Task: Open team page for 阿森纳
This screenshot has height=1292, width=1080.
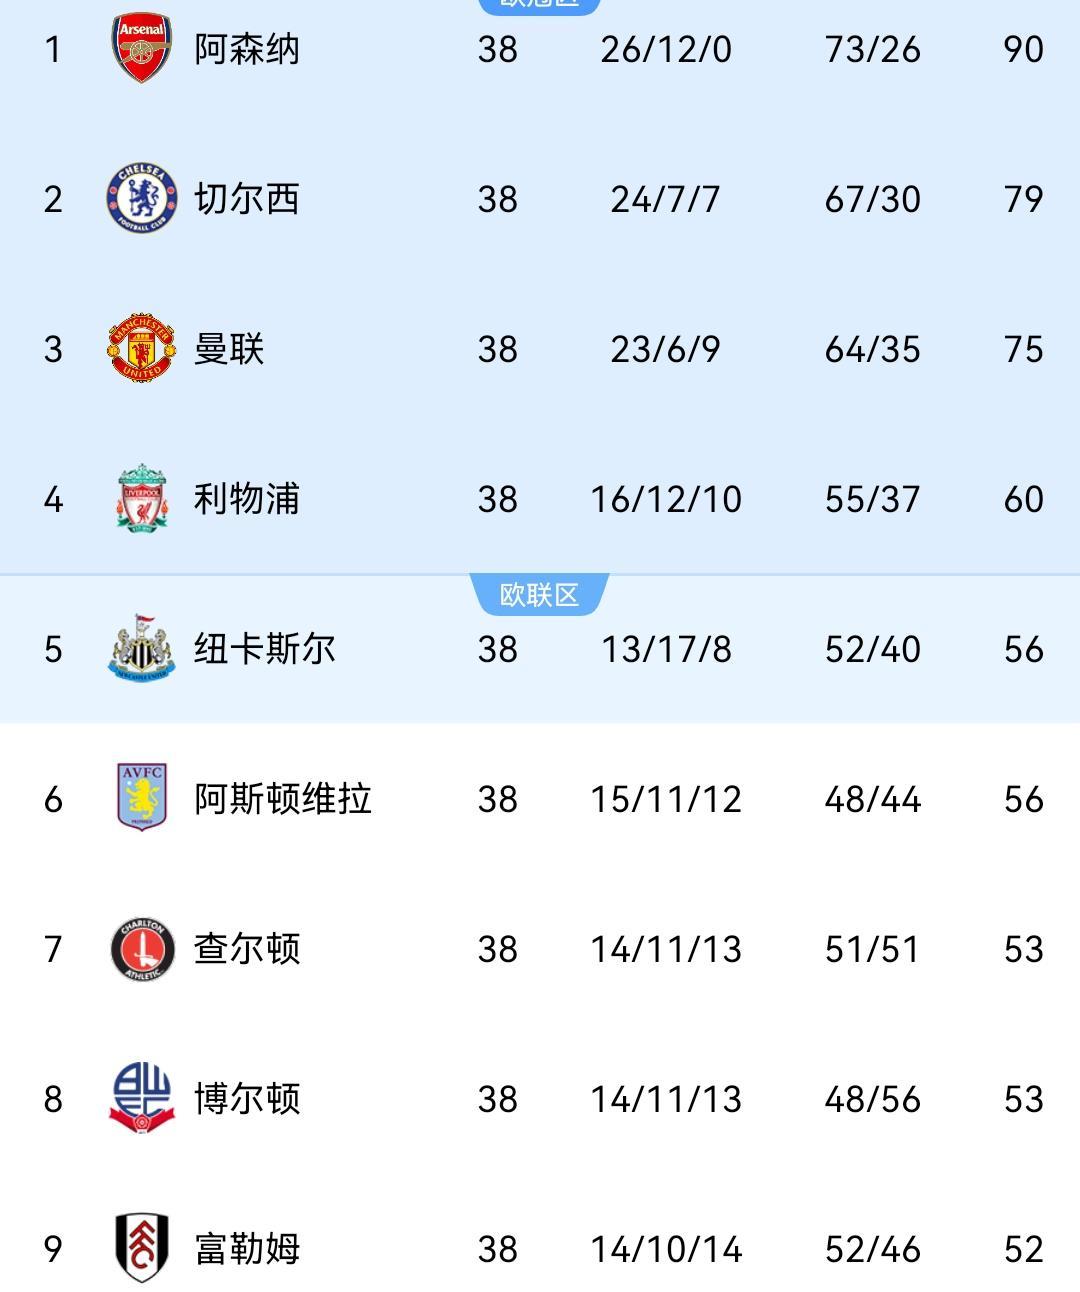Action: [246, 49]
